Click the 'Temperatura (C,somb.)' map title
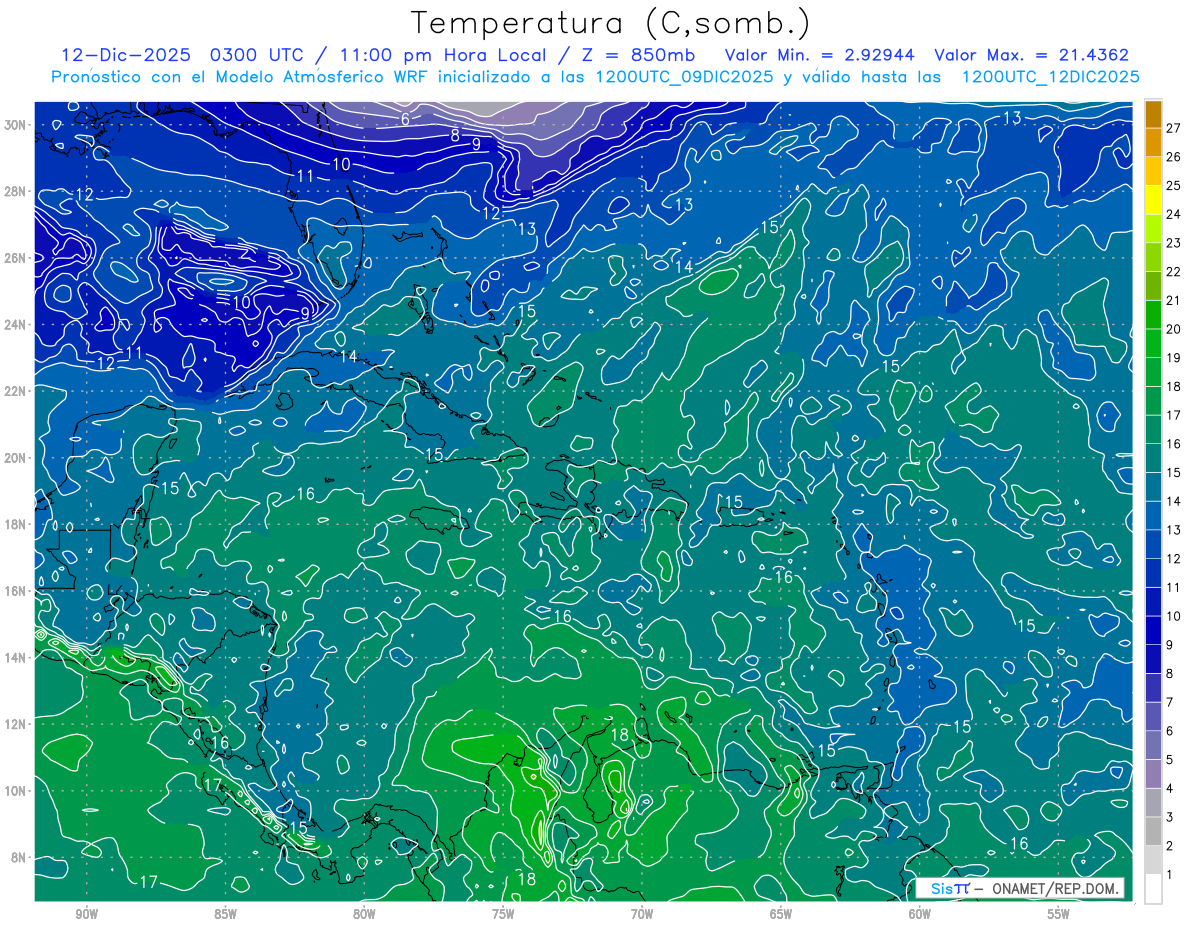The height and width of the screenshot is (927, 1200). (610, 23)
